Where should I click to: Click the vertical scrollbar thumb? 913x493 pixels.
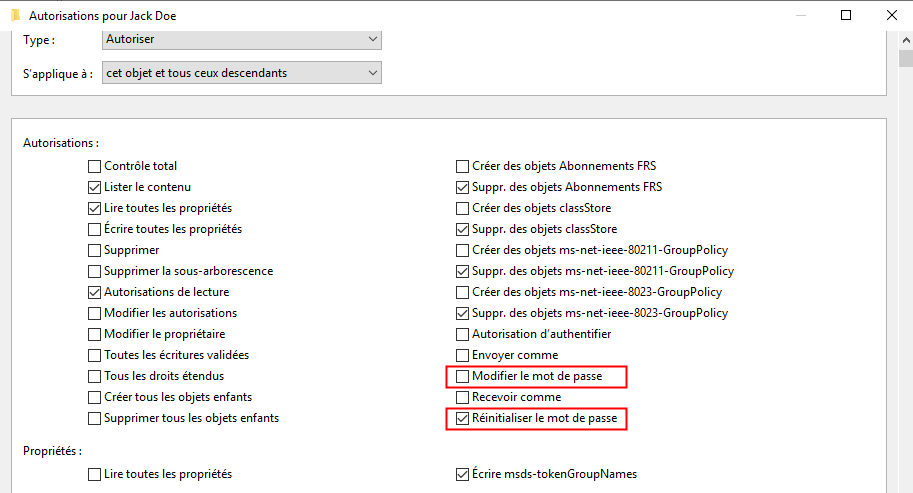pyautogui.click(x=906, y=59)
